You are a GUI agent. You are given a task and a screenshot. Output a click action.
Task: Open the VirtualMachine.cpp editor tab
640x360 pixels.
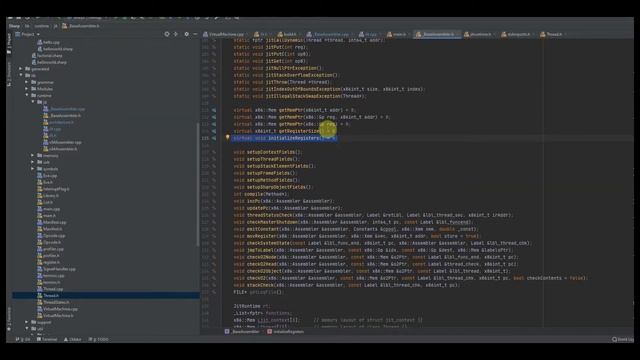click(224, 34)
